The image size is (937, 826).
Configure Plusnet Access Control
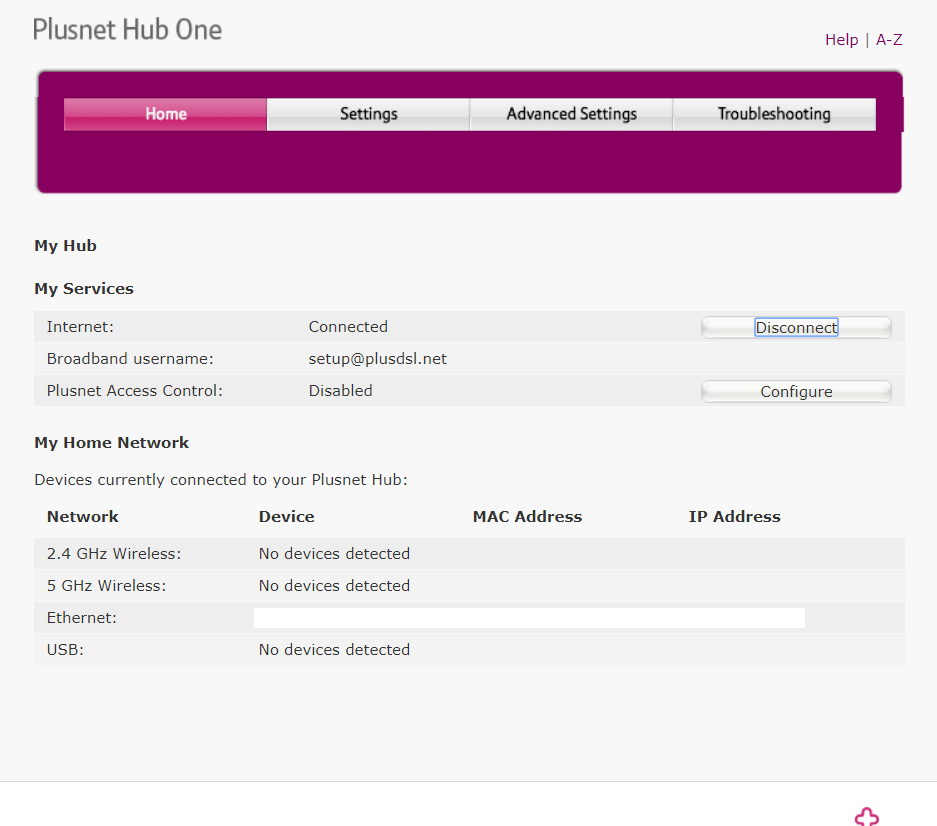point(796,392)
